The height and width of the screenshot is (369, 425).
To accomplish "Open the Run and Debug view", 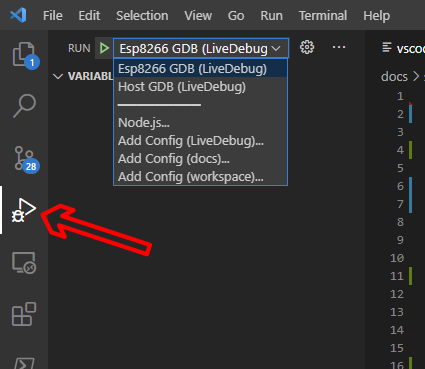I will (x=24, y=210).
